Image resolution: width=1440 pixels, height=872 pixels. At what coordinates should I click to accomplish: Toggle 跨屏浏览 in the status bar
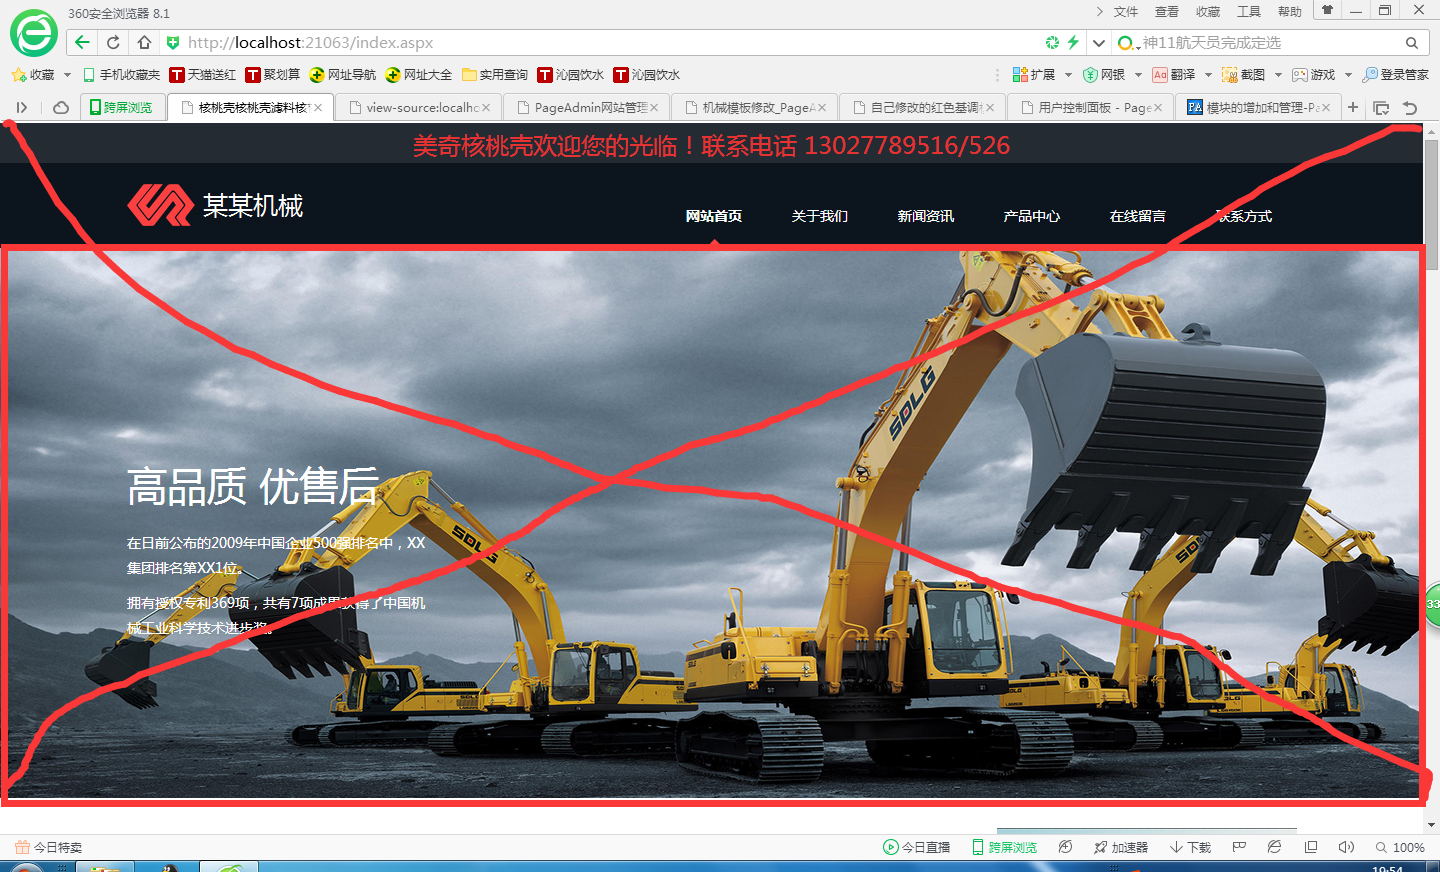(x=1004, y=847)
